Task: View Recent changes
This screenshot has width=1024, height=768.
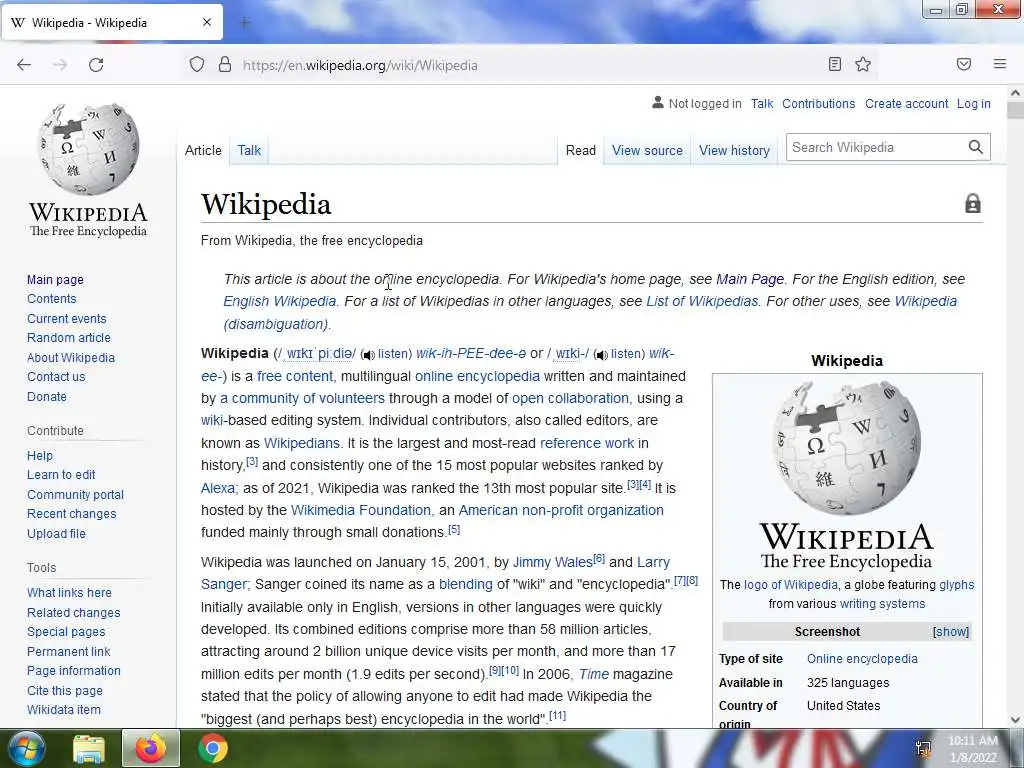Action: pyautogui.click(x=71, y=513)
